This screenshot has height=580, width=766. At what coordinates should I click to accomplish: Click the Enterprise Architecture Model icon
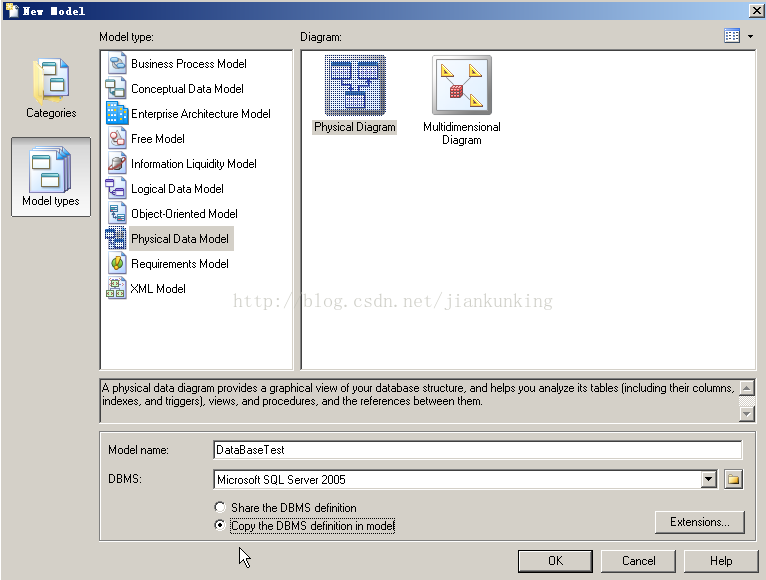[x=117, y=113]
